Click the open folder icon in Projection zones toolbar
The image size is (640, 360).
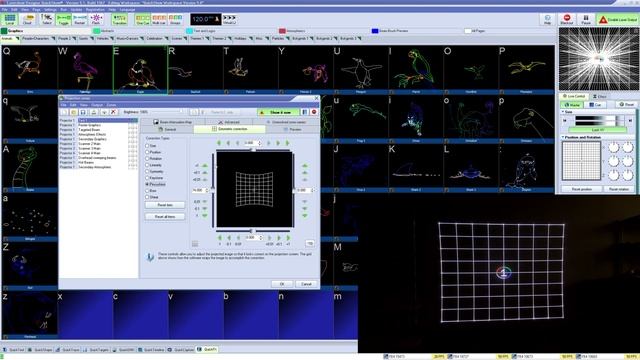pos(73,112)
